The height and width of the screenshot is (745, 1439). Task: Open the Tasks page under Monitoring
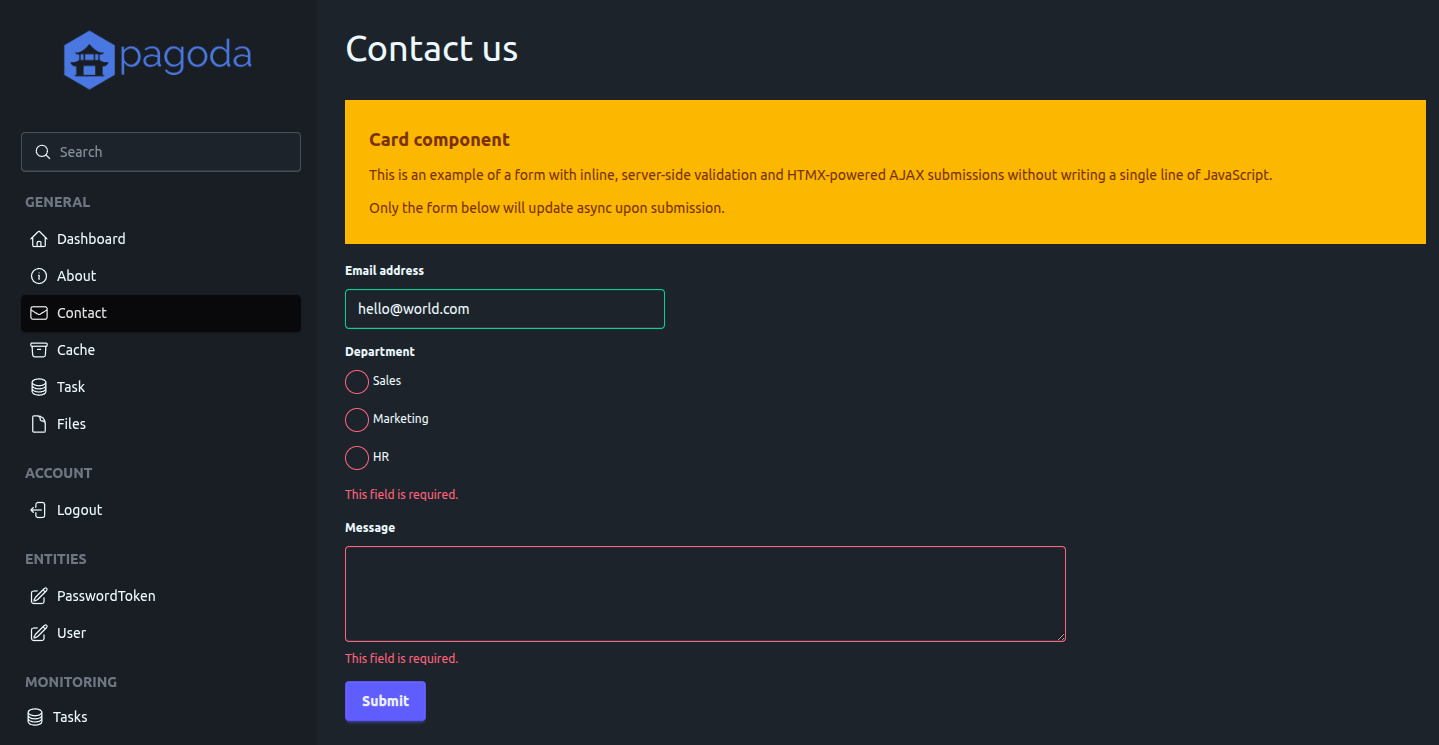tap(69, 716)
